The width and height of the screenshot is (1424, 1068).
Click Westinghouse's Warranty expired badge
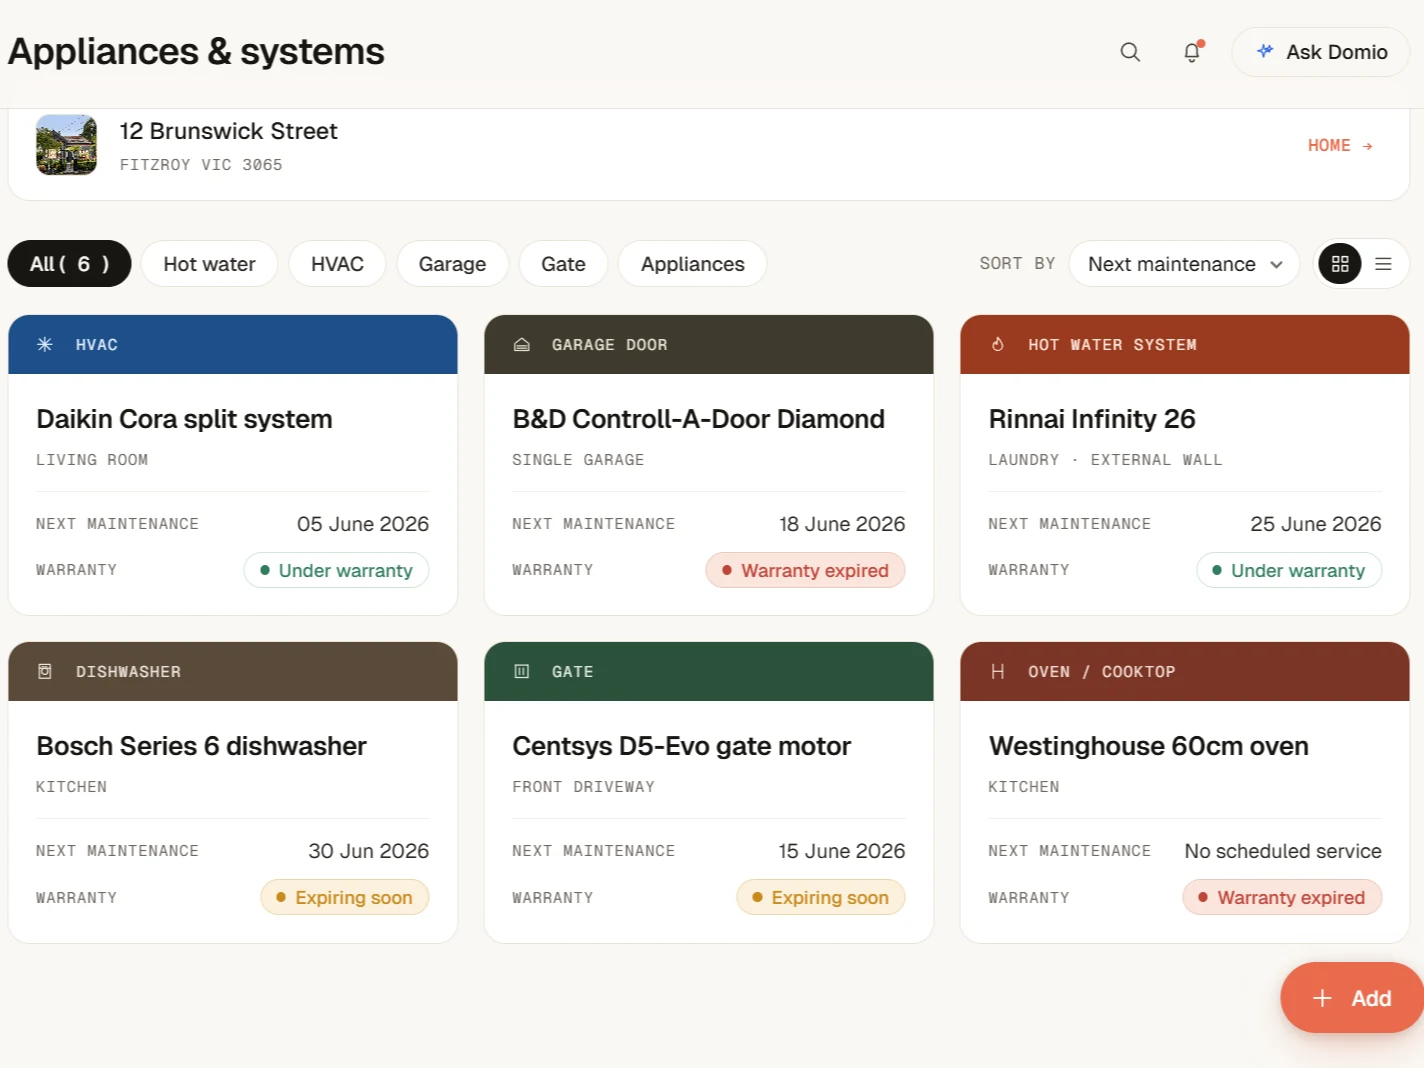1282,897
